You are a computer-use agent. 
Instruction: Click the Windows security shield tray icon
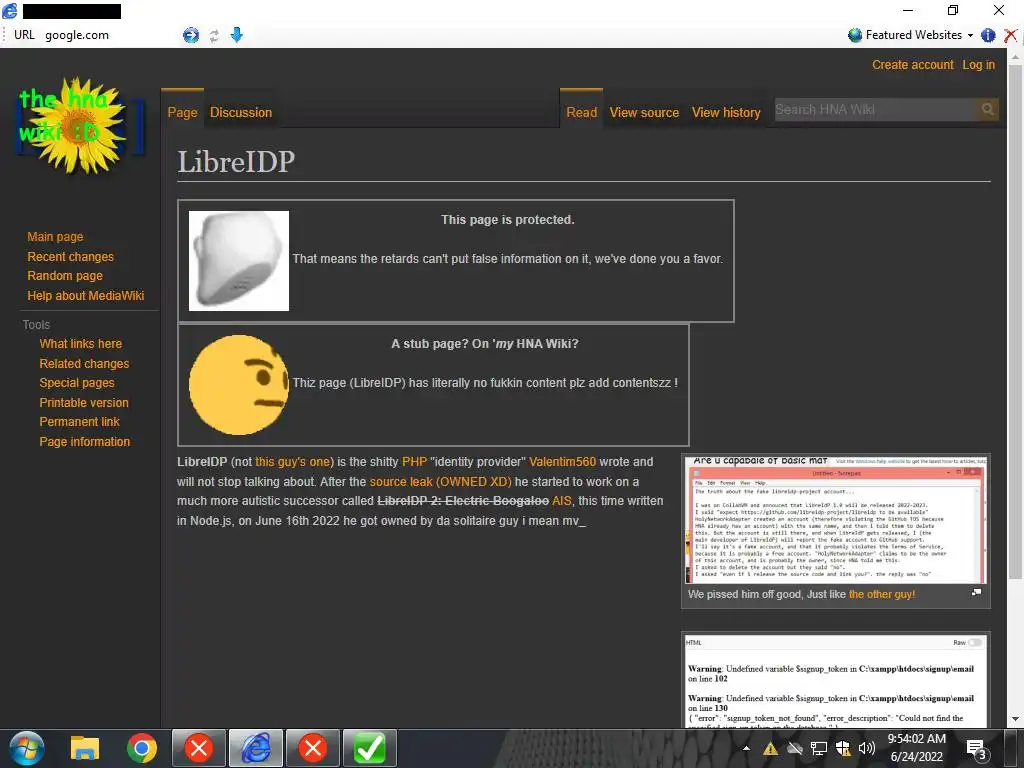pyautogui.click(x=842, y=748)
